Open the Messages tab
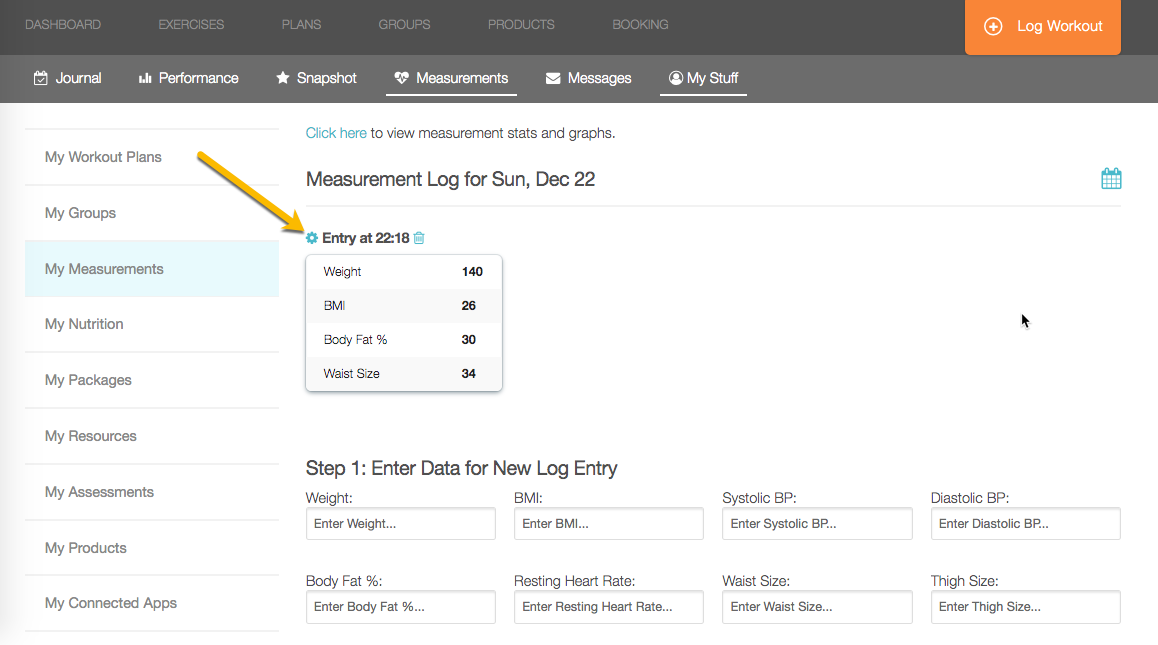 point(589,78)
